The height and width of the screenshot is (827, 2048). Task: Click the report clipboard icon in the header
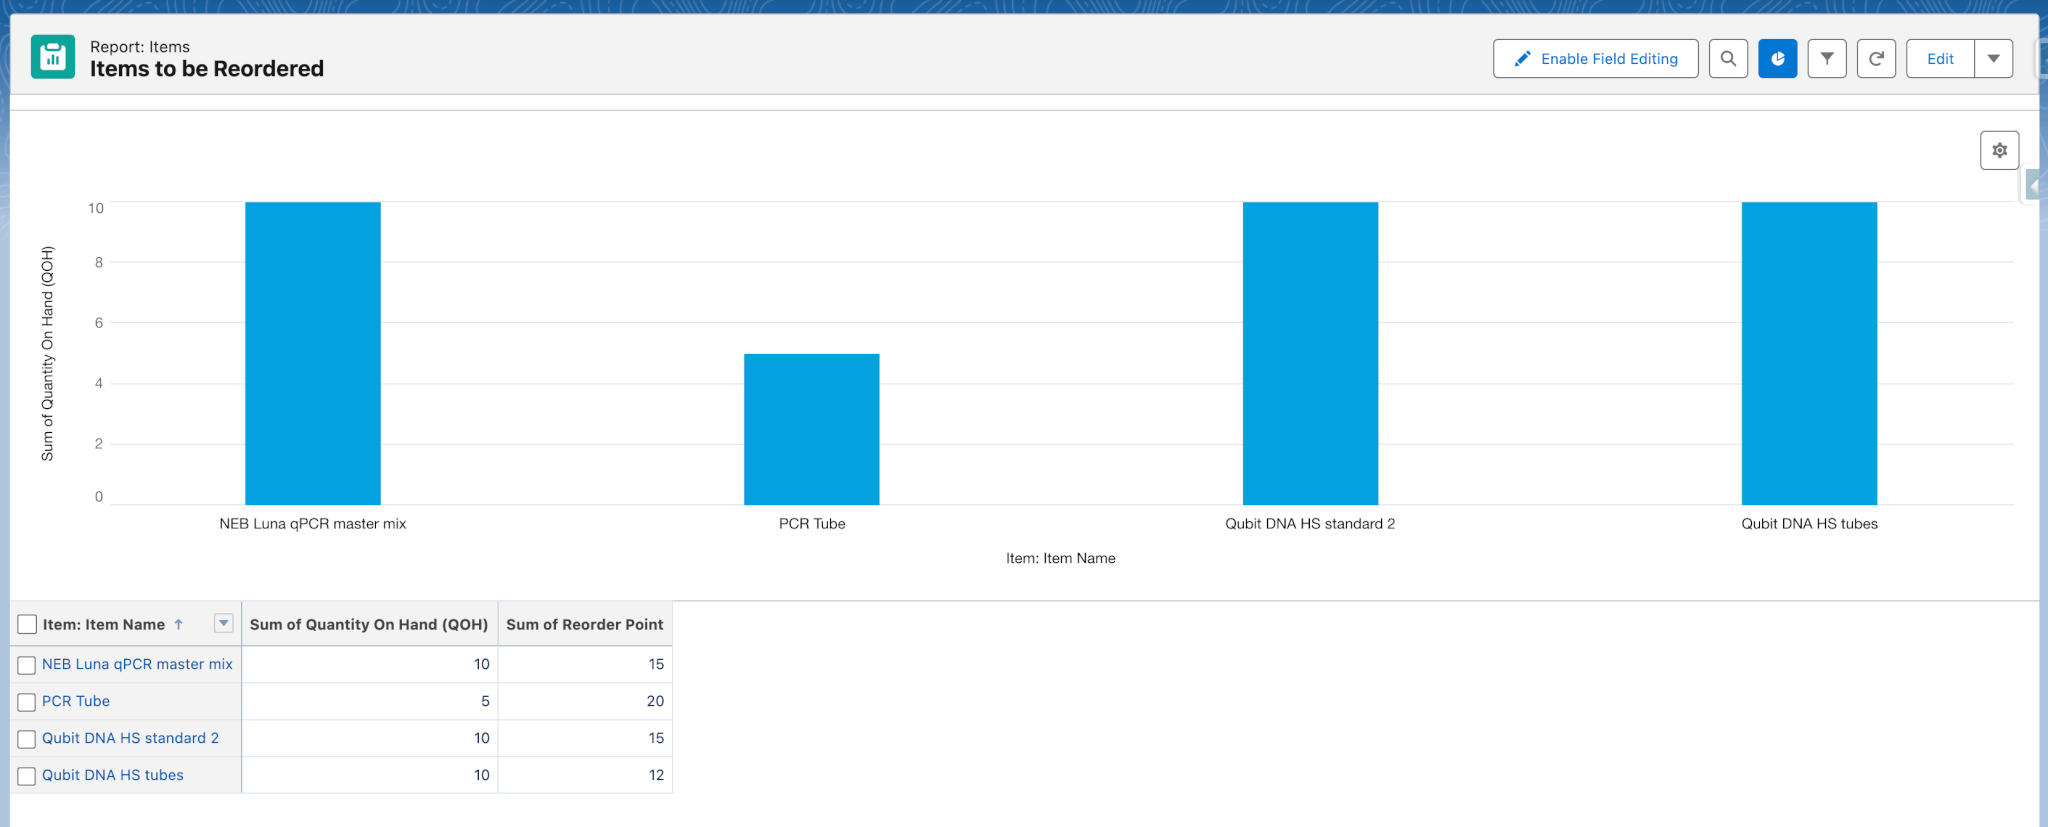pyautogui.click(x=53, y=57)
